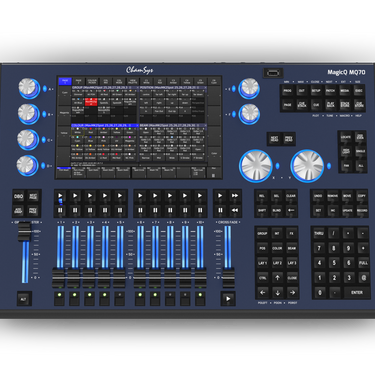Click the Grand Master fader handle

tap(24, 232)
